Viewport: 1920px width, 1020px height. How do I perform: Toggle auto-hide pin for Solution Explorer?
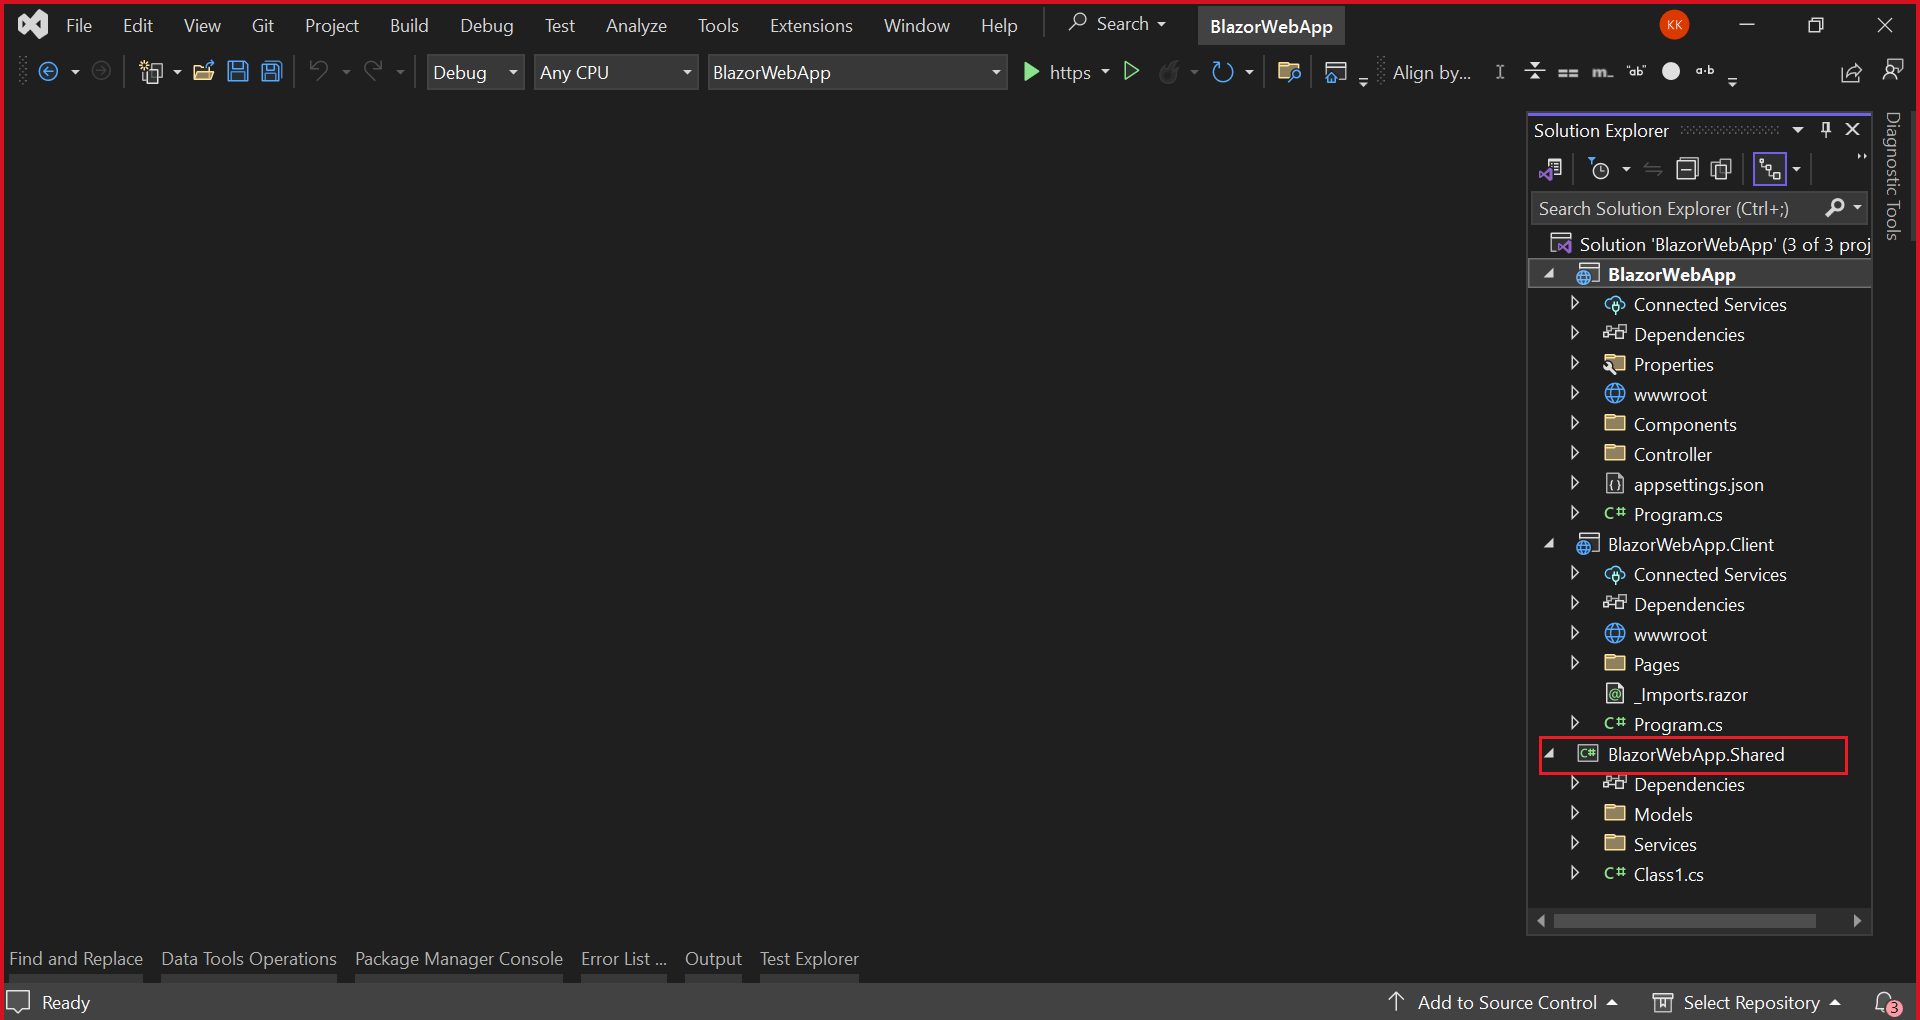tap(1826, 129)
